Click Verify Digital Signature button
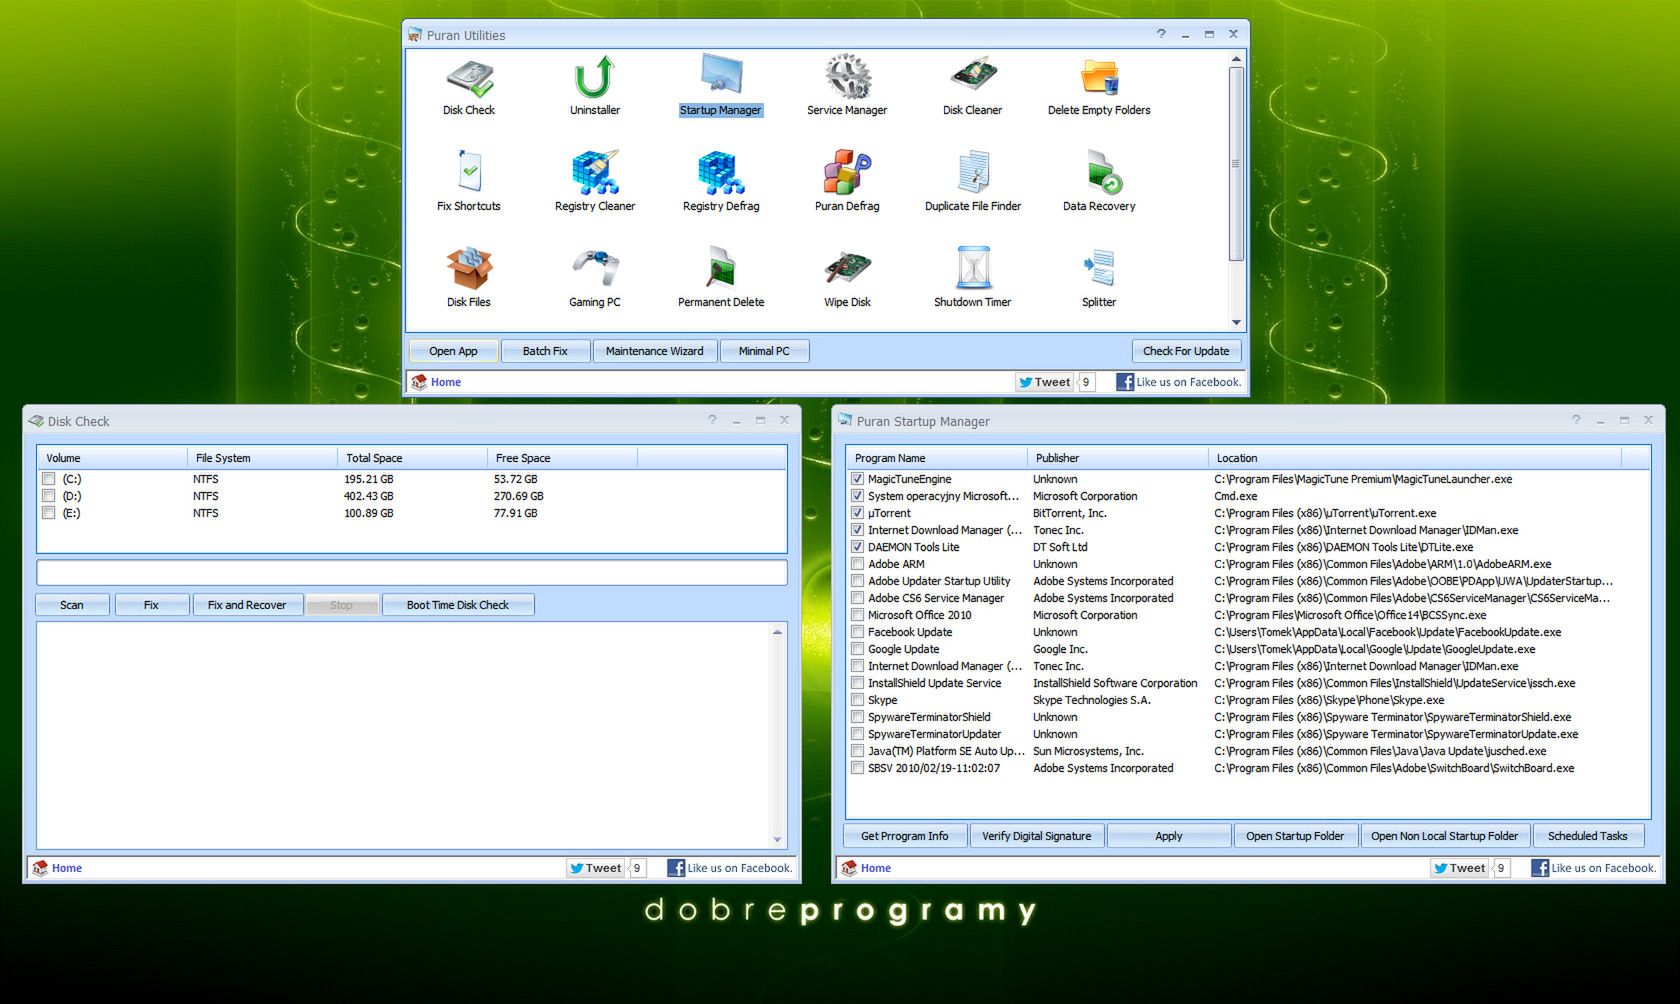The image size is (1680, 1004). click(1037, 836)
